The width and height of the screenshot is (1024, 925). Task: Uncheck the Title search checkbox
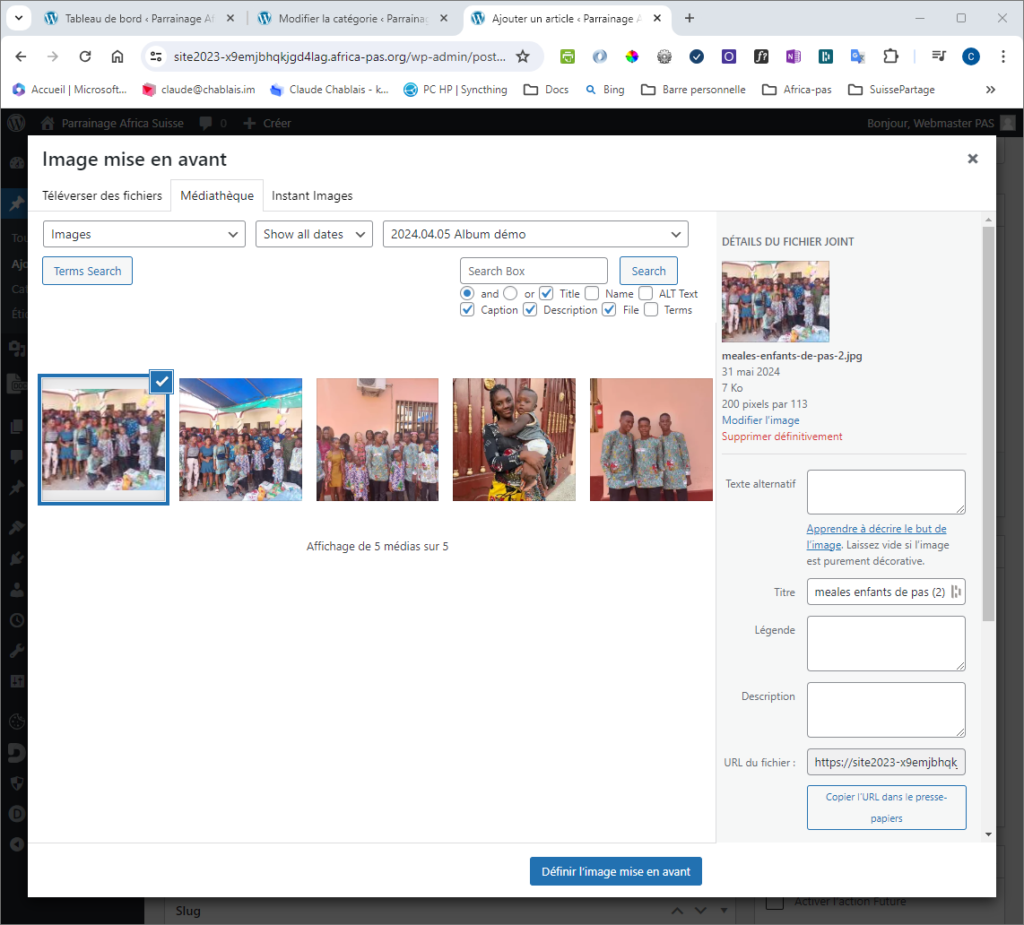click(546, 294)
